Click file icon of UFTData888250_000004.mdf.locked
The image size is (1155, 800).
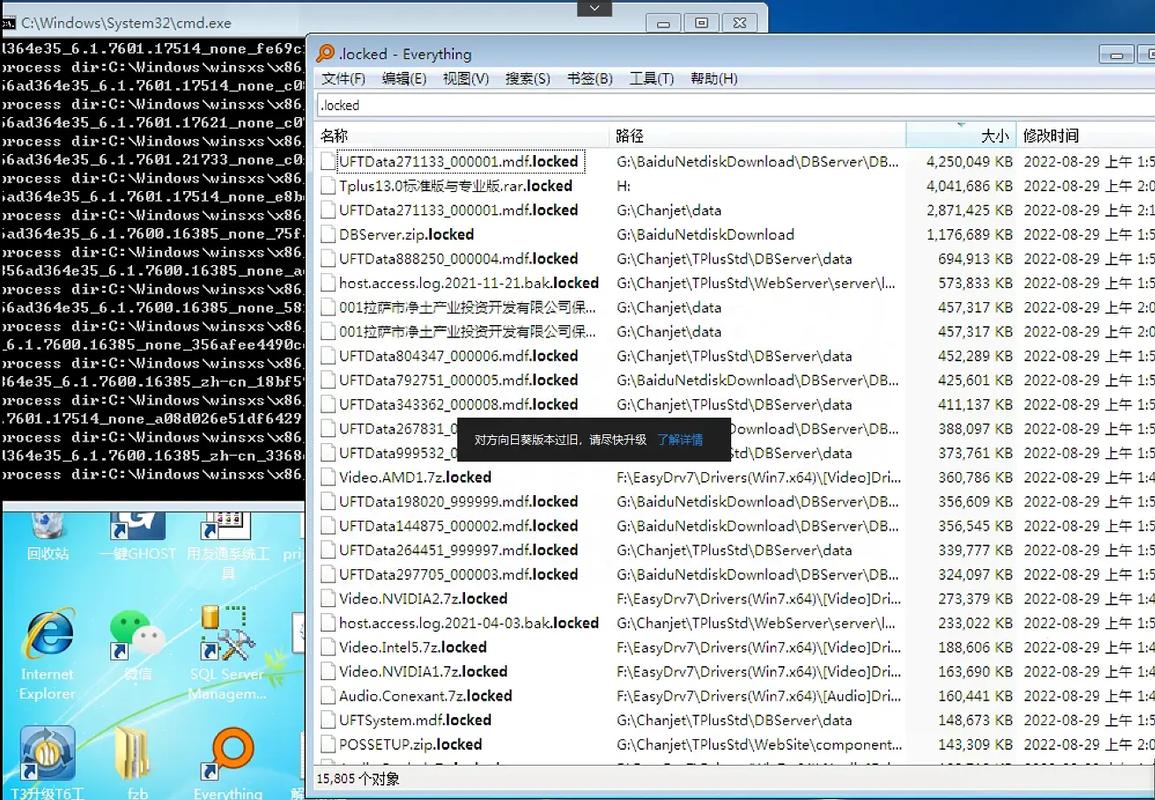tap(328, 259)
